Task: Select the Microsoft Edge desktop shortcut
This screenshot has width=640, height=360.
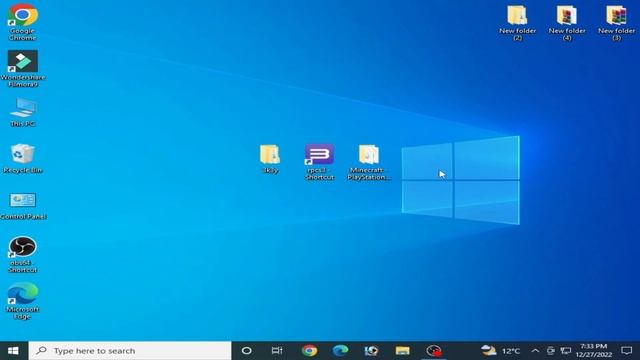Action: (x=23, y=301)
